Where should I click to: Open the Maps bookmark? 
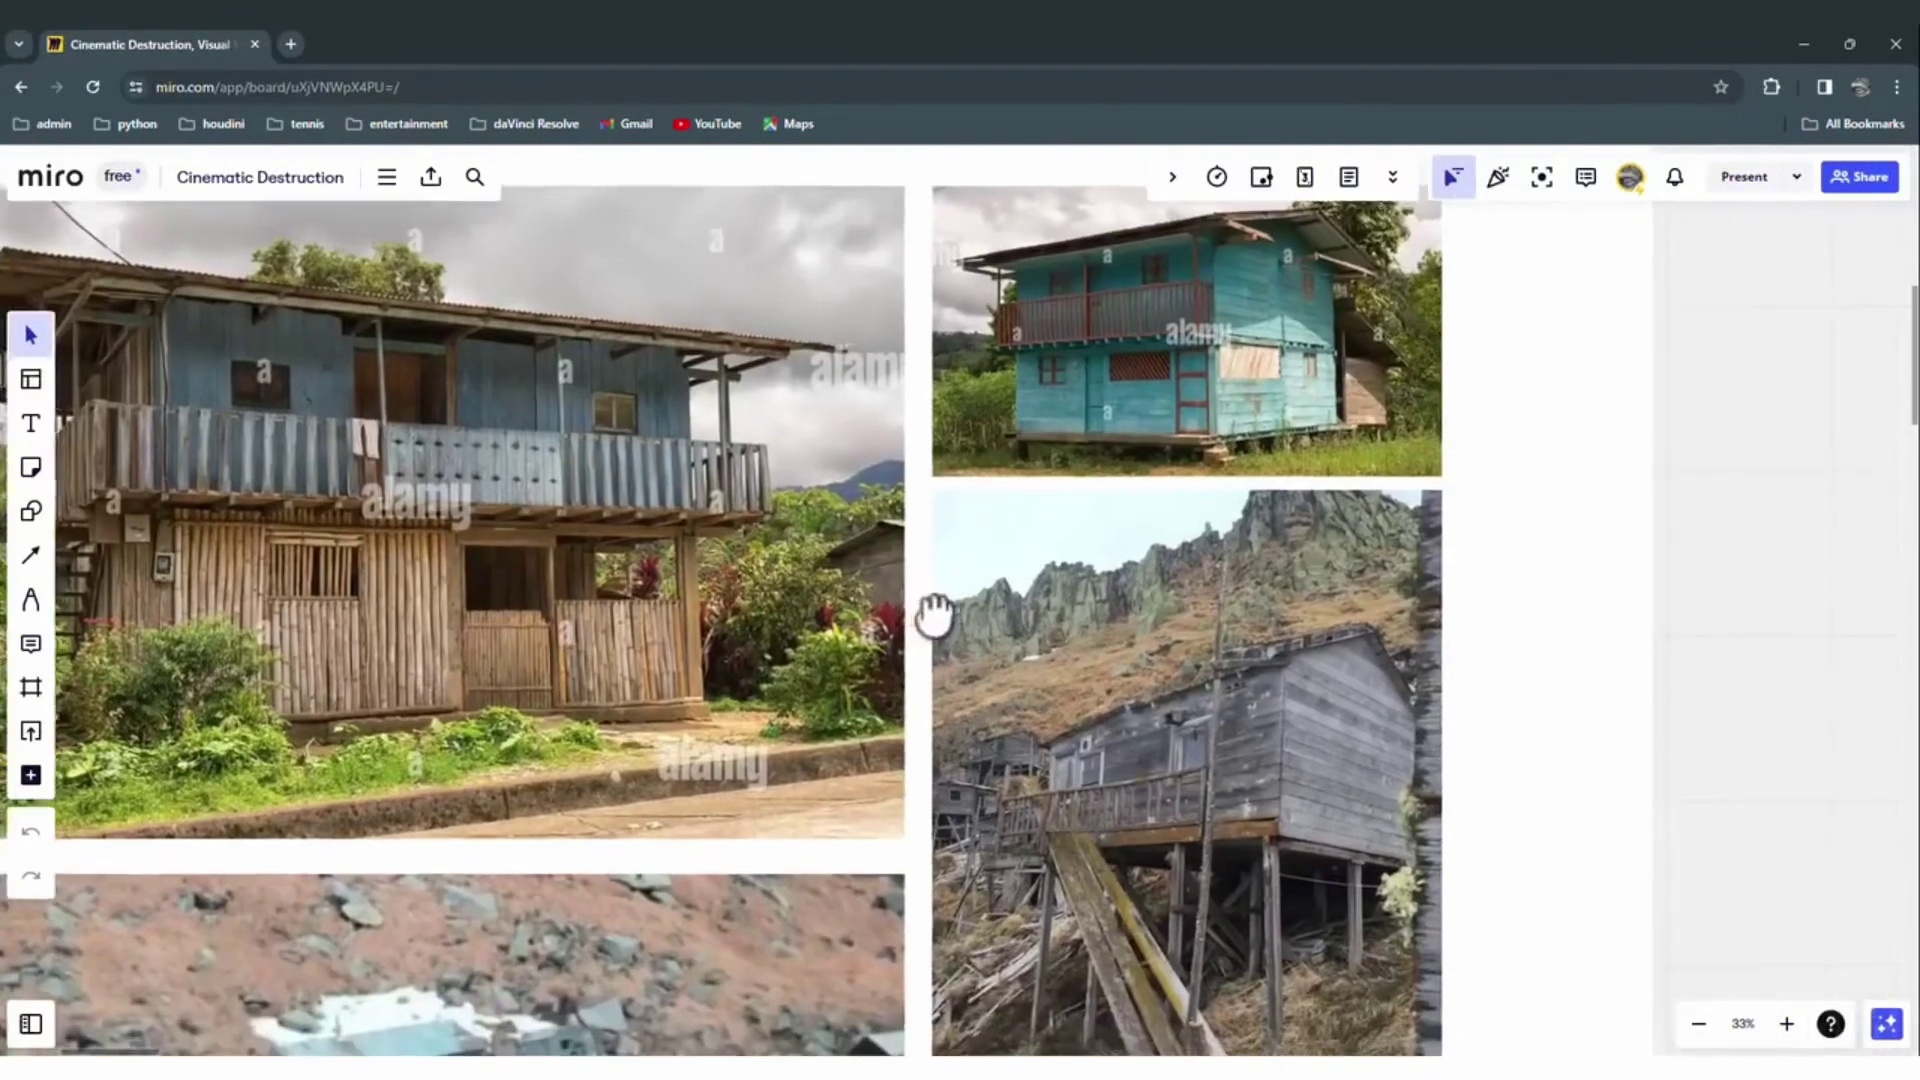pos(789,124)
